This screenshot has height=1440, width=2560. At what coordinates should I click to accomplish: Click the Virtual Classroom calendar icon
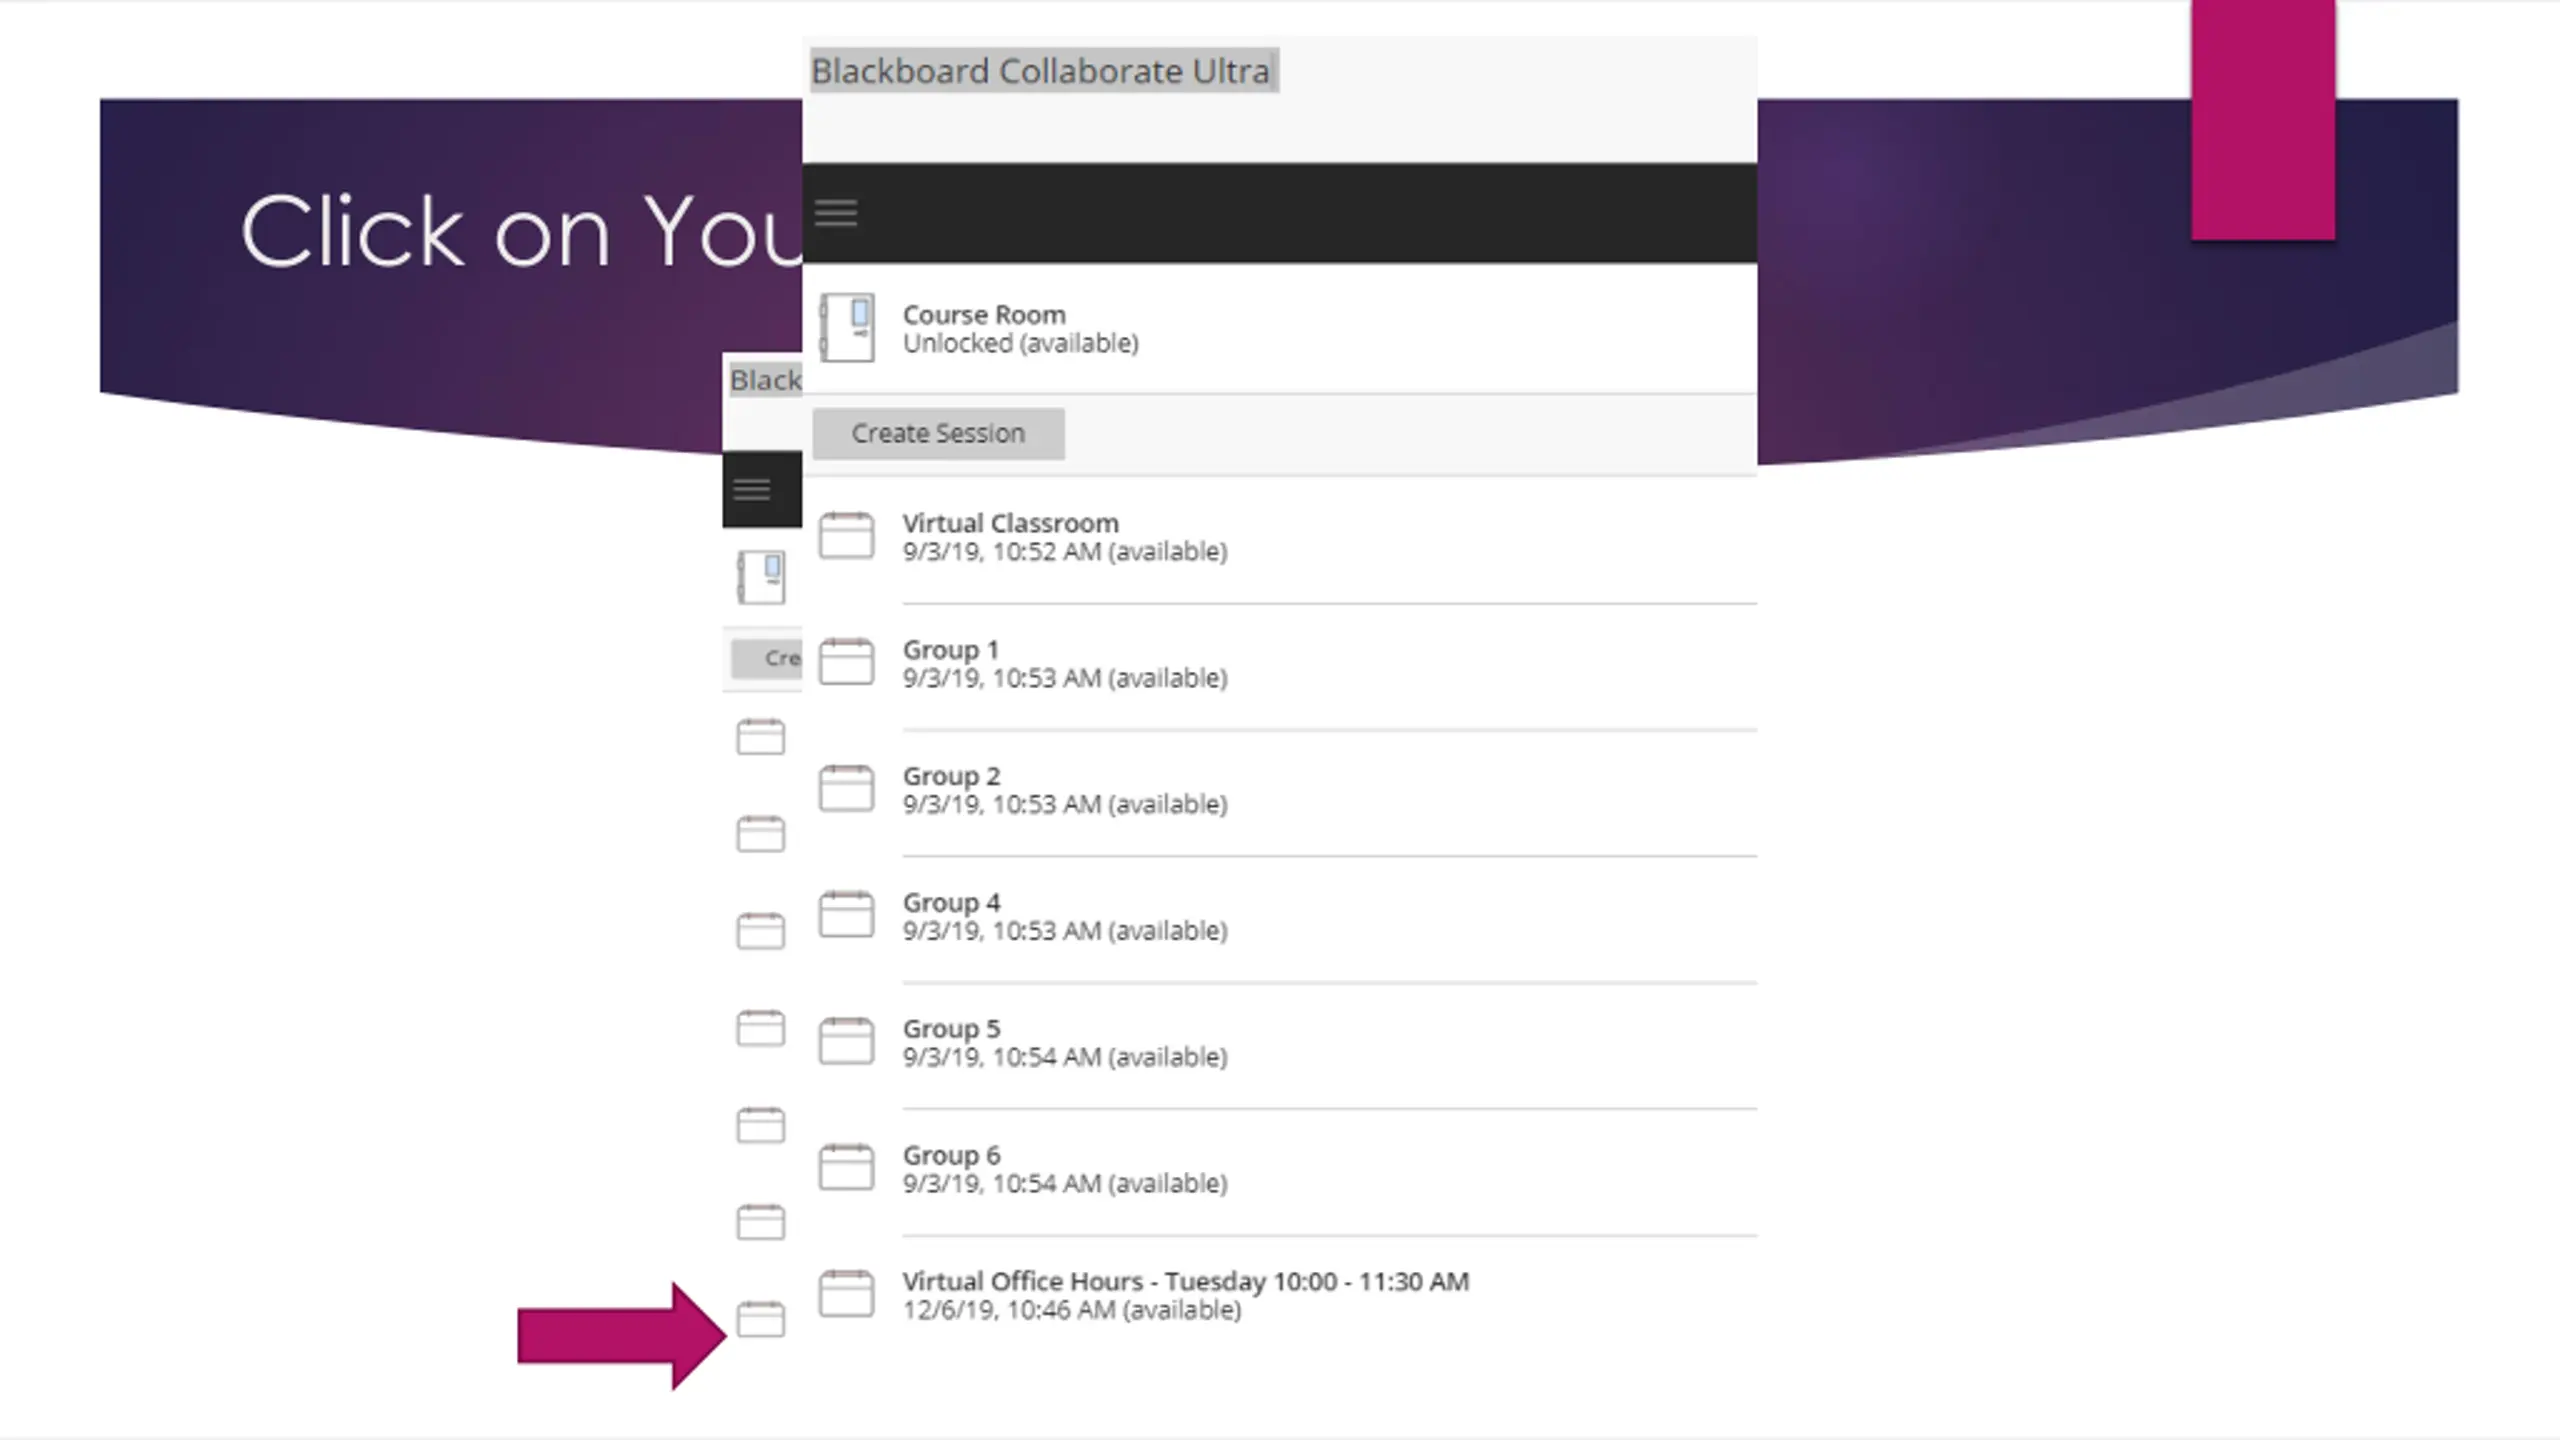[x=846, y=536]
